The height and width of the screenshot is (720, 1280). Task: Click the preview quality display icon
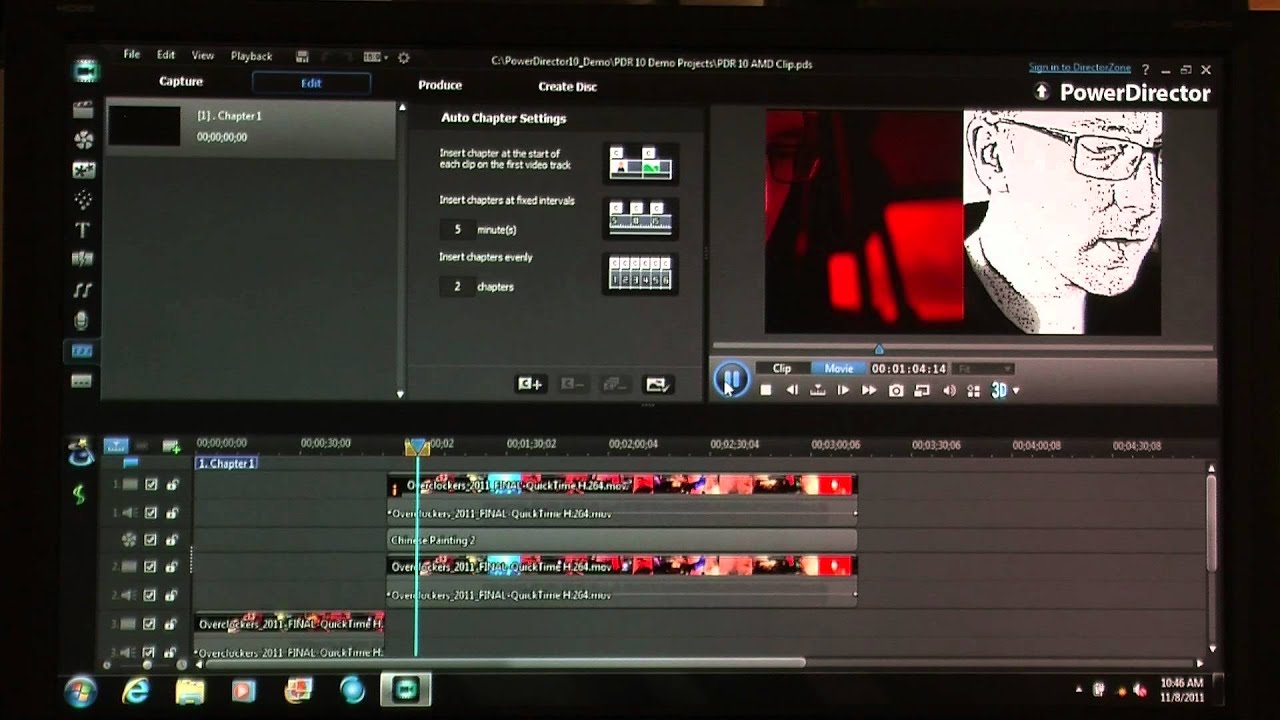[x=922, y=390]
